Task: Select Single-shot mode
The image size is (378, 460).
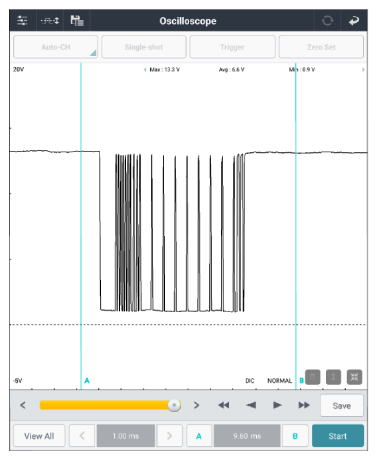Action: [144, 47]
